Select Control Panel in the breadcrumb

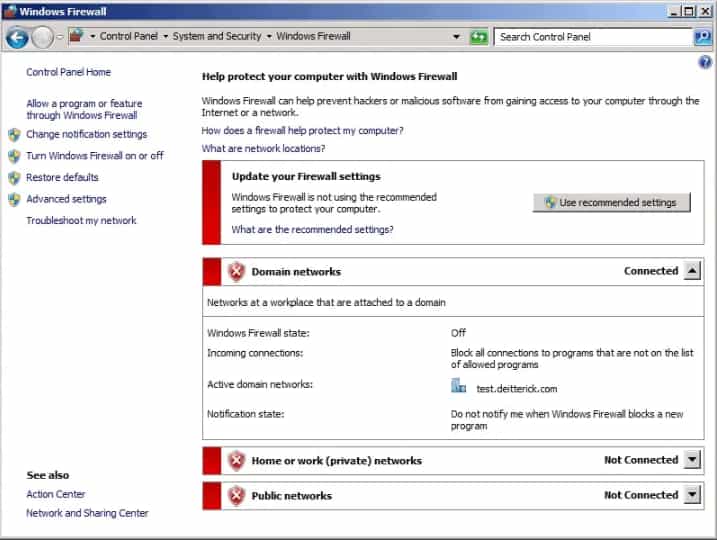coord(128,36)
